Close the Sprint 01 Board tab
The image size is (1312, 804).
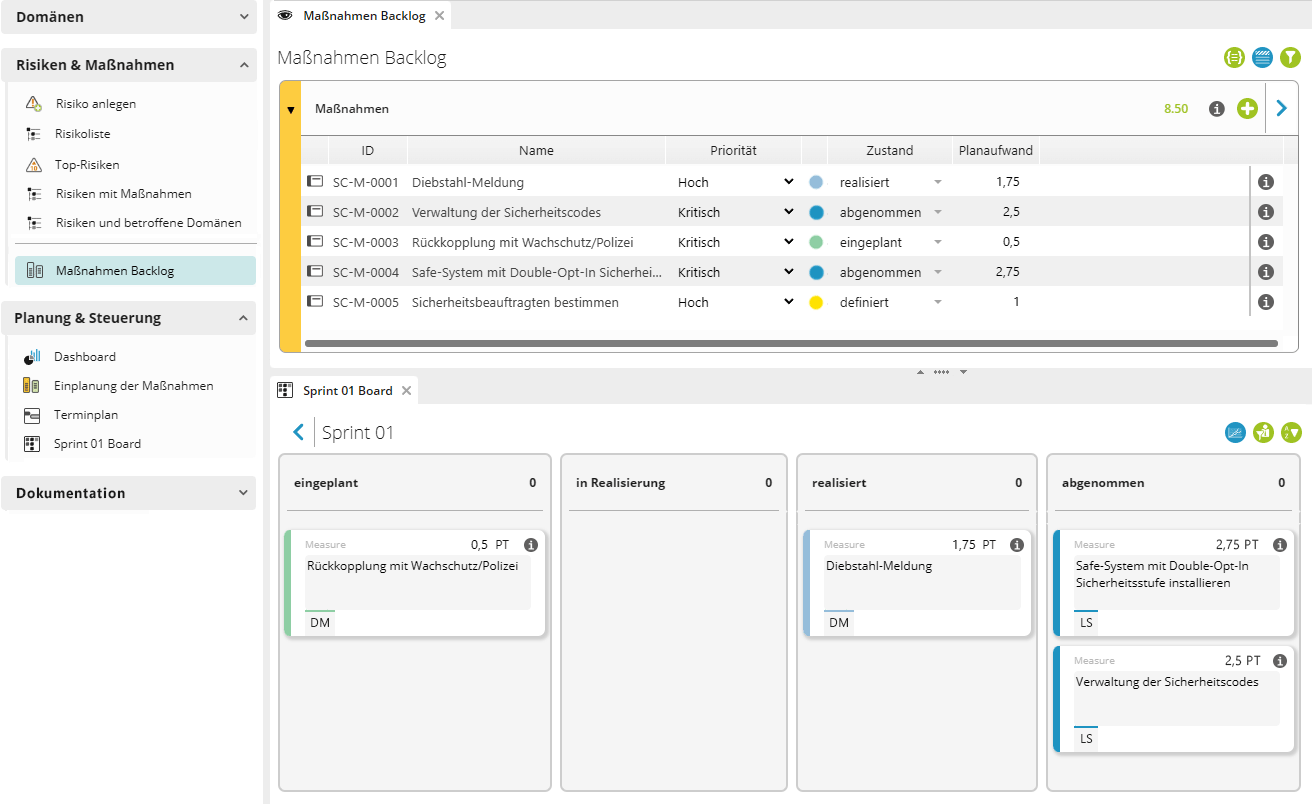click(x=406, y=391)
